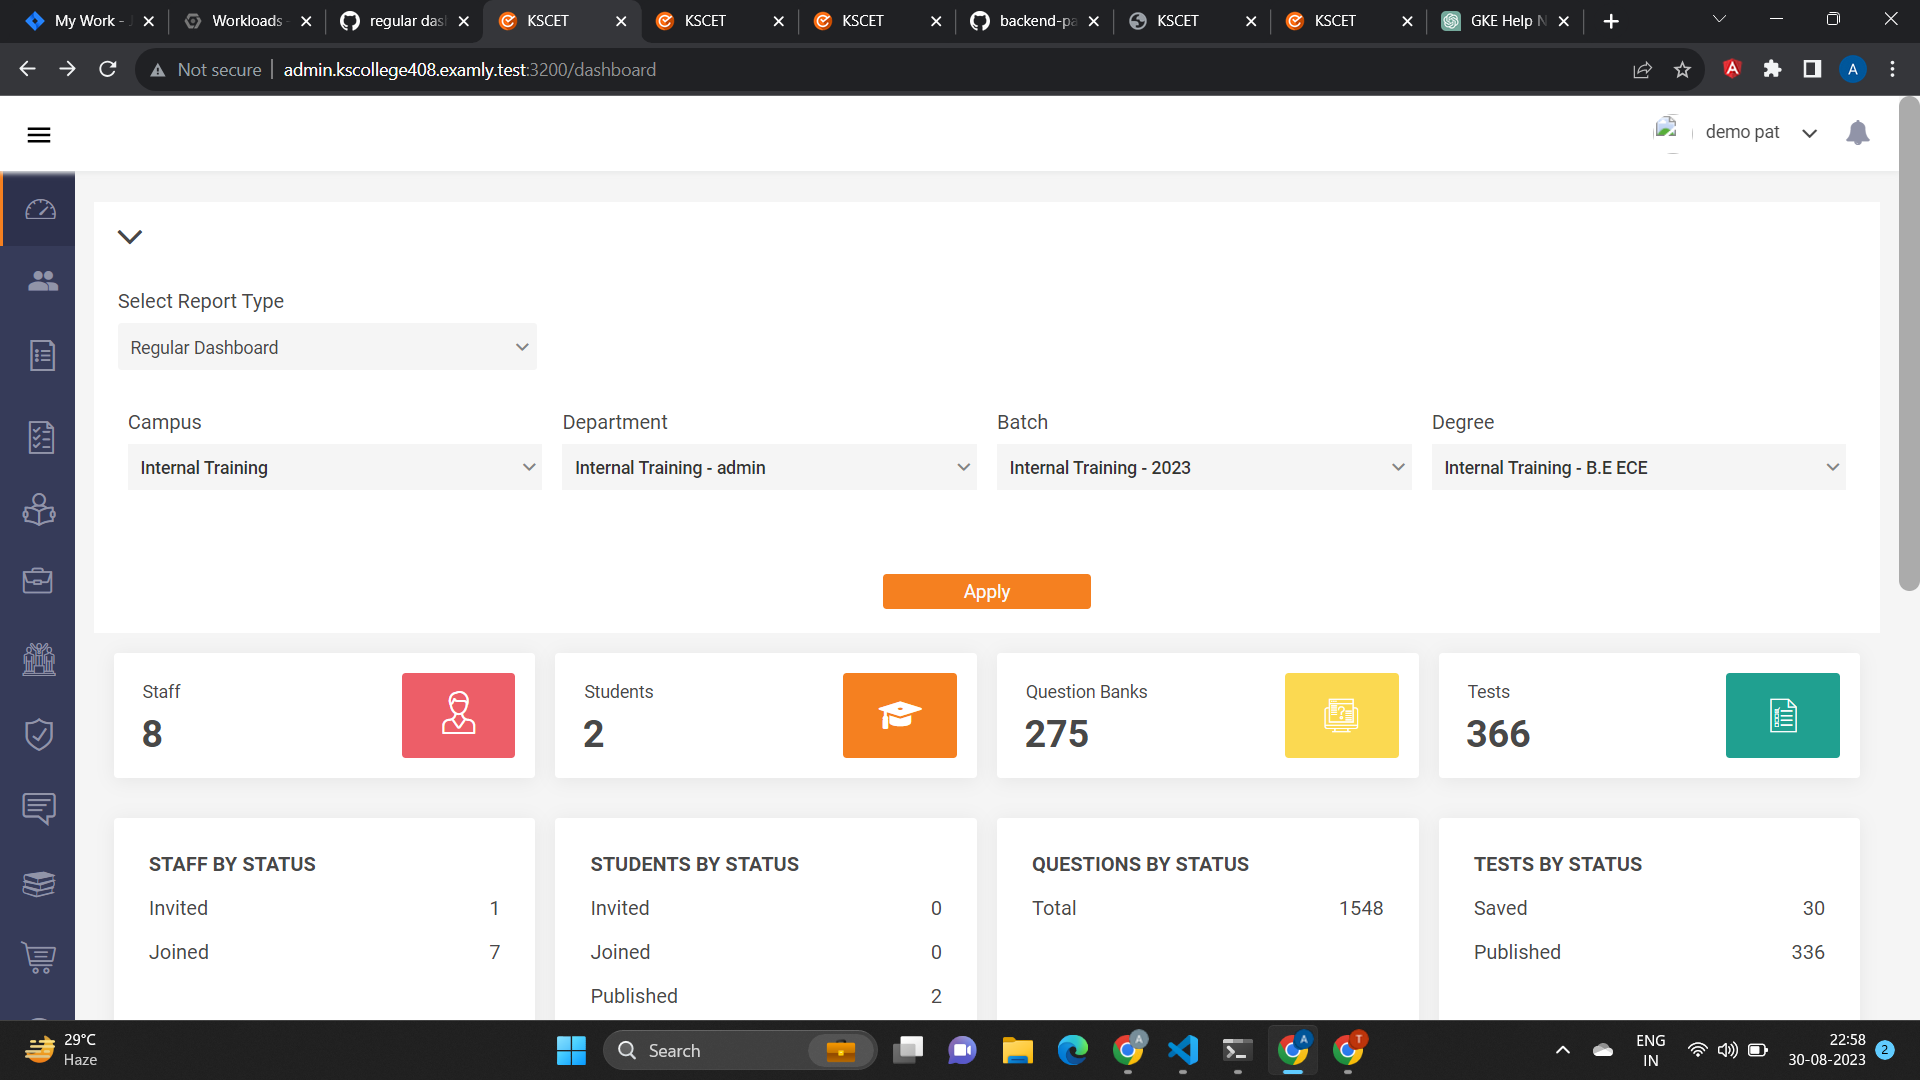The image size is (1920, 1080).
Task: Open the building crowd sidebar icon
Action: pos(39,659)
